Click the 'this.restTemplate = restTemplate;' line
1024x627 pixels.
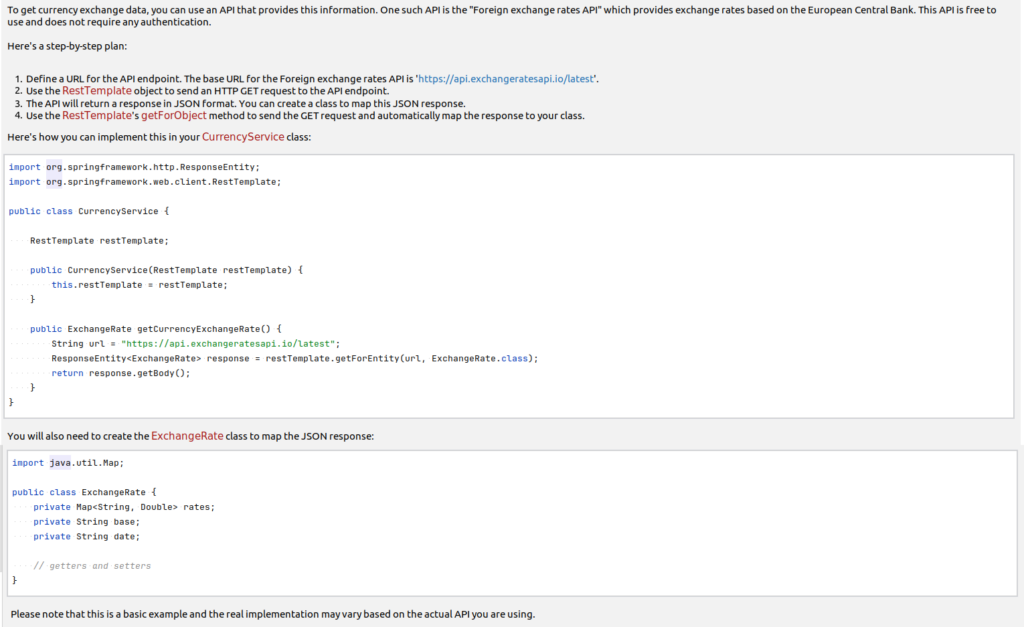[x=139, y=285]
